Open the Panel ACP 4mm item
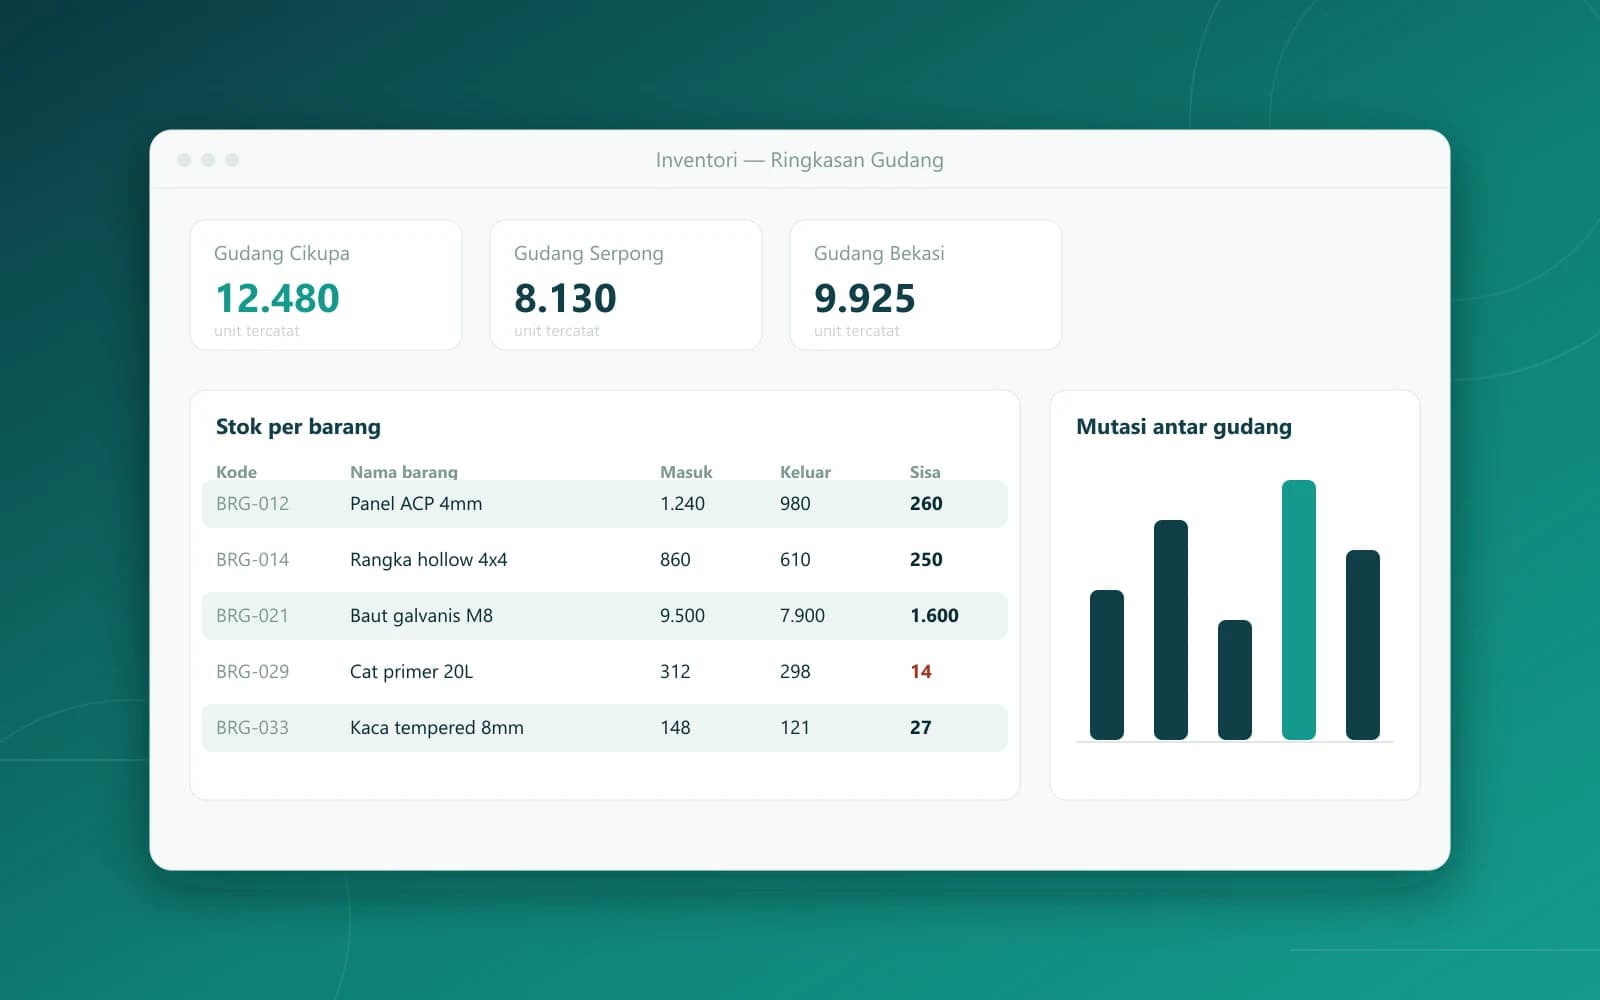1600x1000 pixels. pyautogui.click(x=416, y=504)
